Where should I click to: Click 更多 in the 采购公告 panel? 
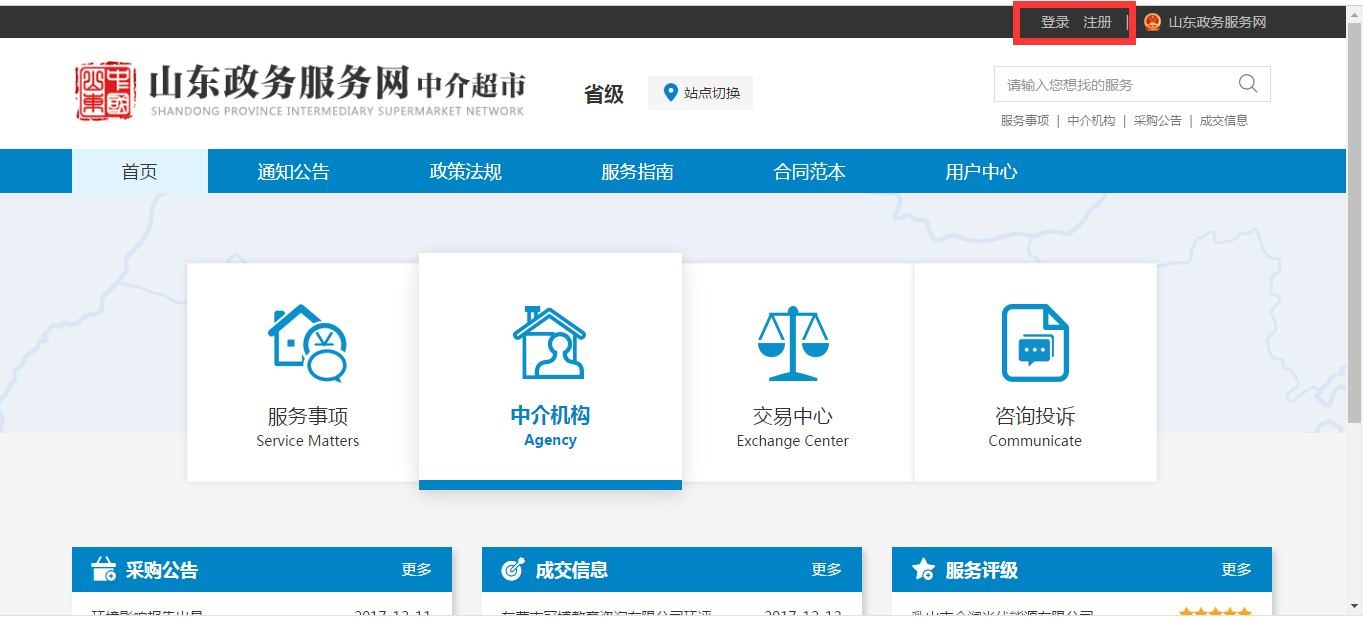(x=417, y=570)
